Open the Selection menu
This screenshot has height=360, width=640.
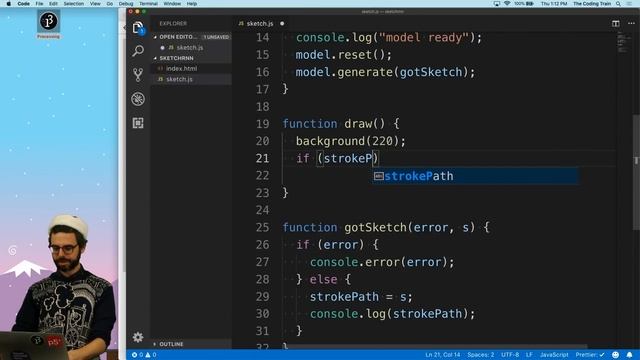pyautogui.click(x=73, y=4)
